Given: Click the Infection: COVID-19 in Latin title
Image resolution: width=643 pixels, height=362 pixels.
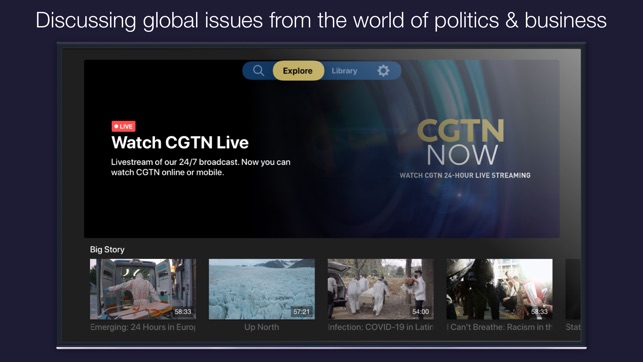Looking at the screenshot, I should pos(381,327).
